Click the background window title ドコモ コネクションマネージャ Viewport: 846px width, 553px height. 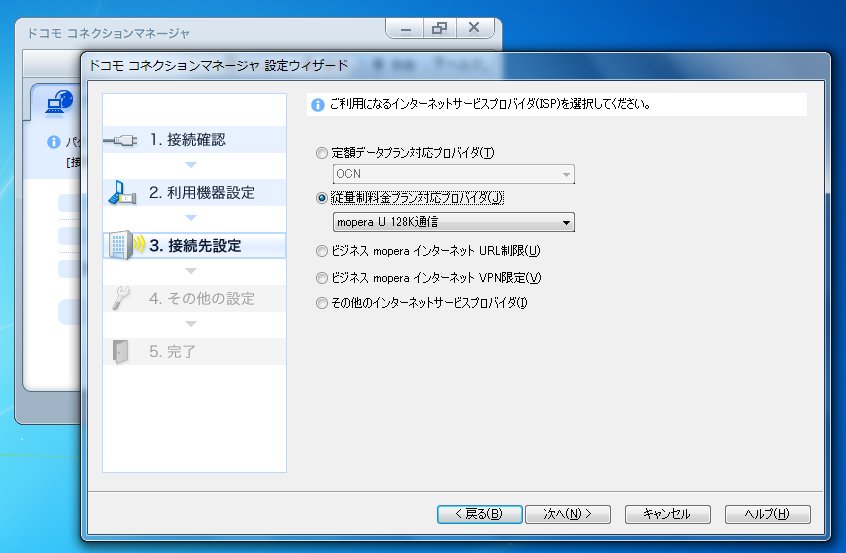[108, 33]
